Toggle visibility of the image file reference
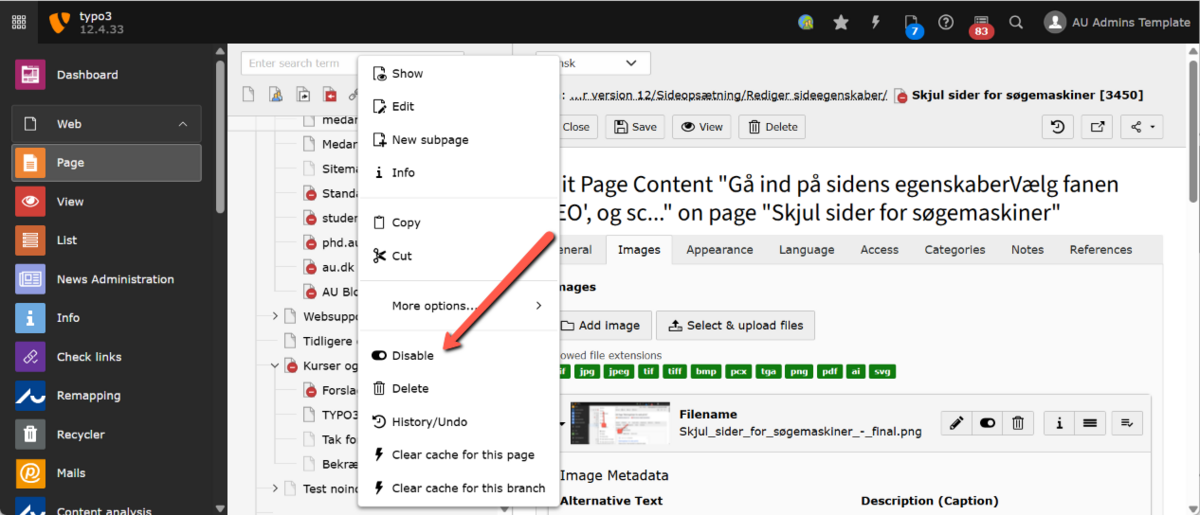The width and height of the screenshot is (1200, 515). point(987,424)
